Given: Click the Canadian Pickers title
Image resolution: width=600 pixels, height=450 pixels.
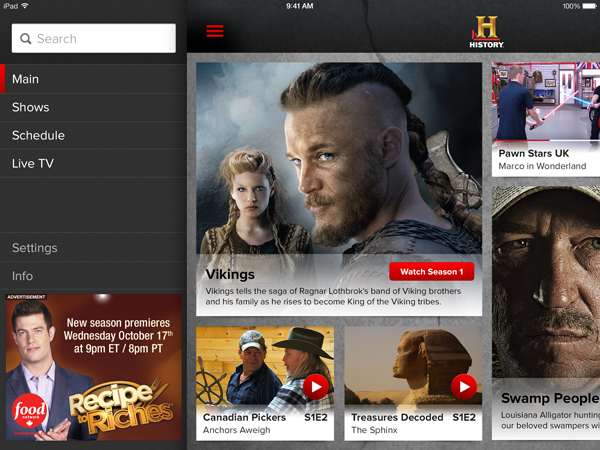Looking at the screenshot, I should tap(245, 417).
